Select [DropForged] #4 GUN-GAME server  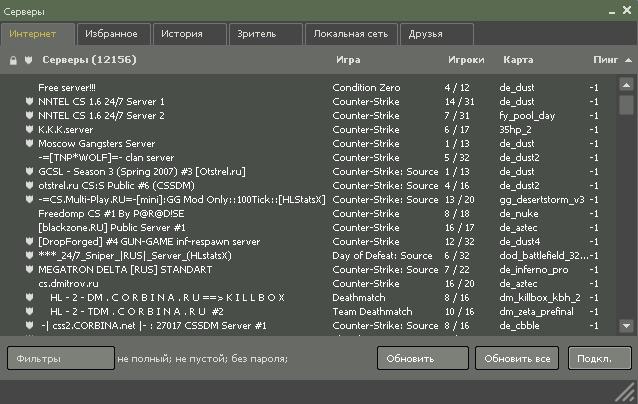309,241
